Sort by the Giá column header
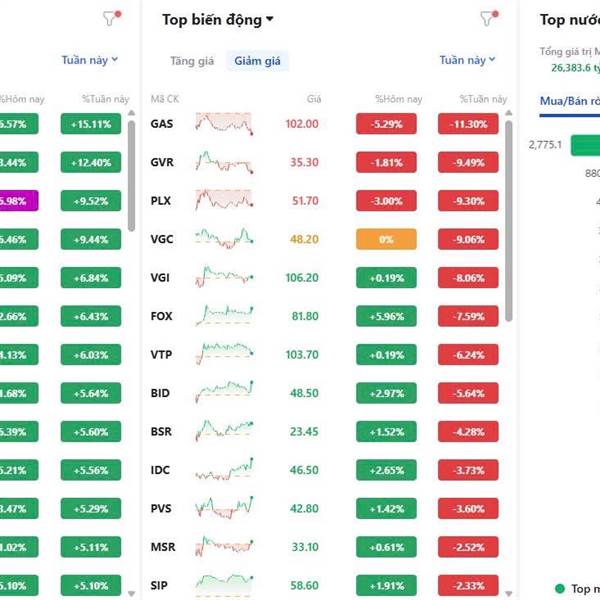600x600 pixels. tap(313, 99)
